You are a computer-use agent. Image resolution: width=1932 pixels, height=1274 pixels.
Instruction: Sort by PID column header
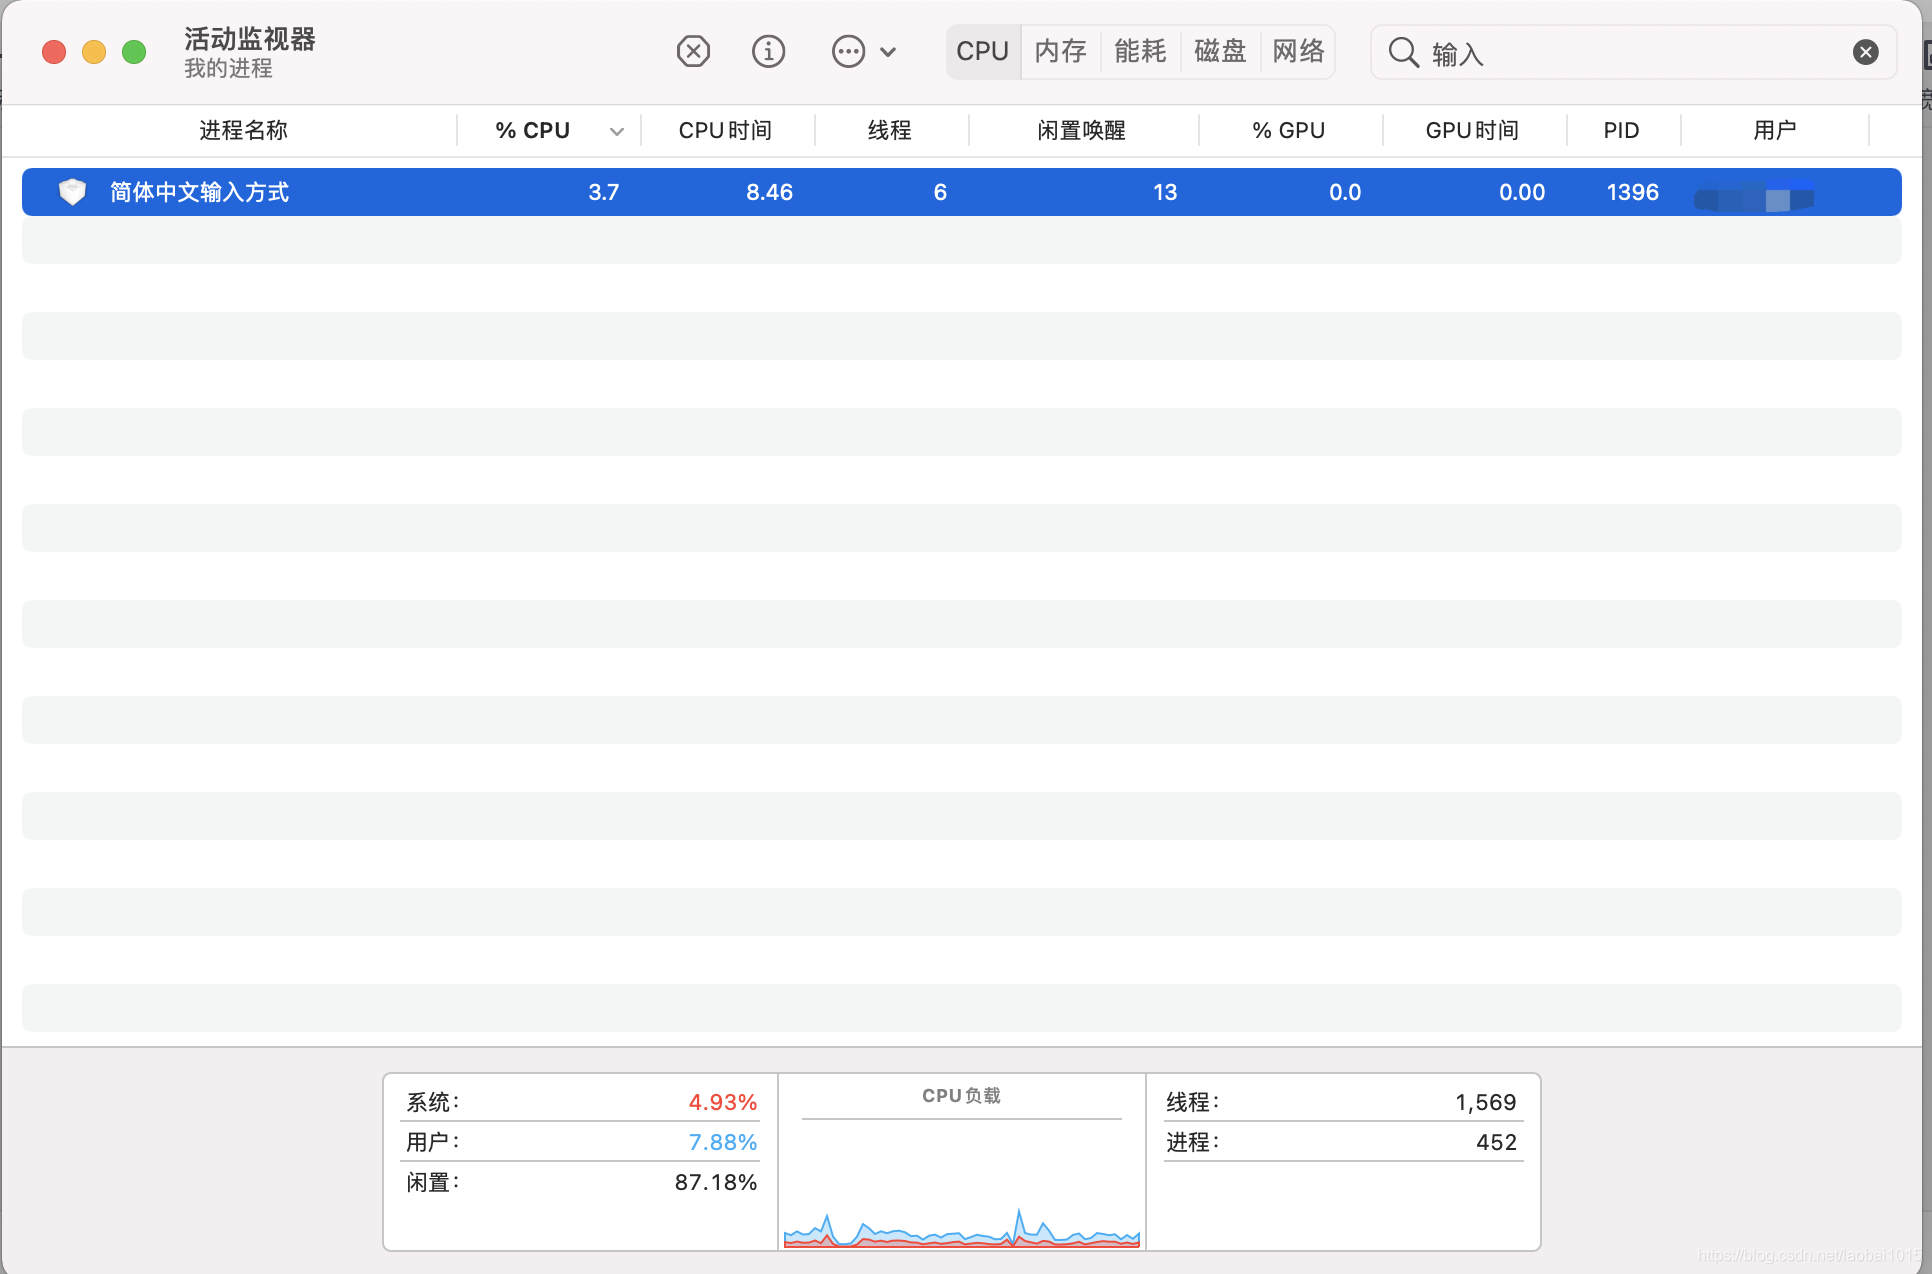tap(1621, 130)
